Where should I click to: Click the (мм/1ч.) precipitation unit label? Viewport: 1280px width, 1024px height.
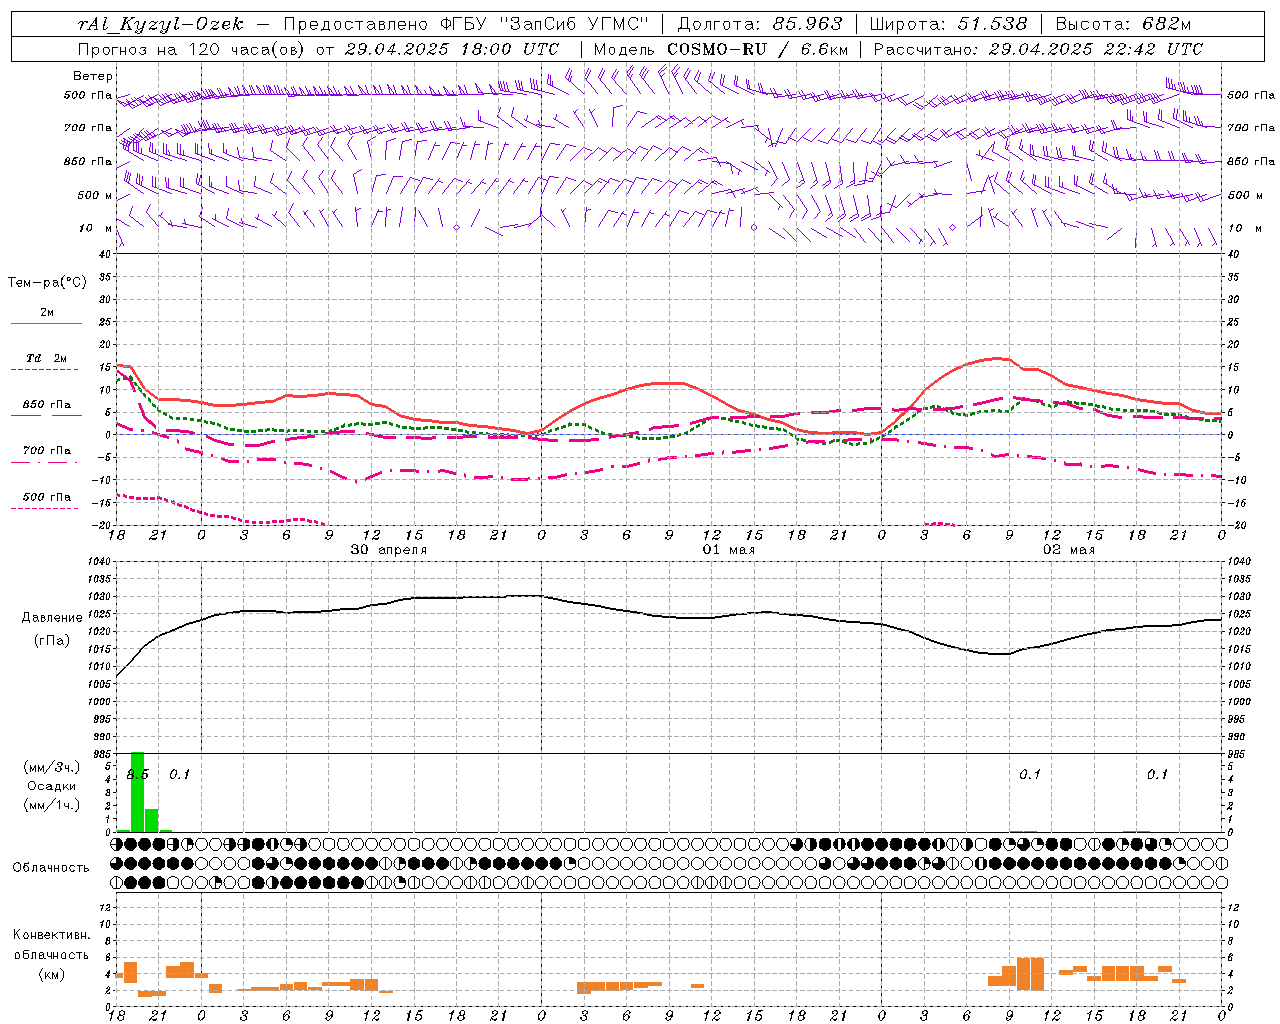coord(51,805)
